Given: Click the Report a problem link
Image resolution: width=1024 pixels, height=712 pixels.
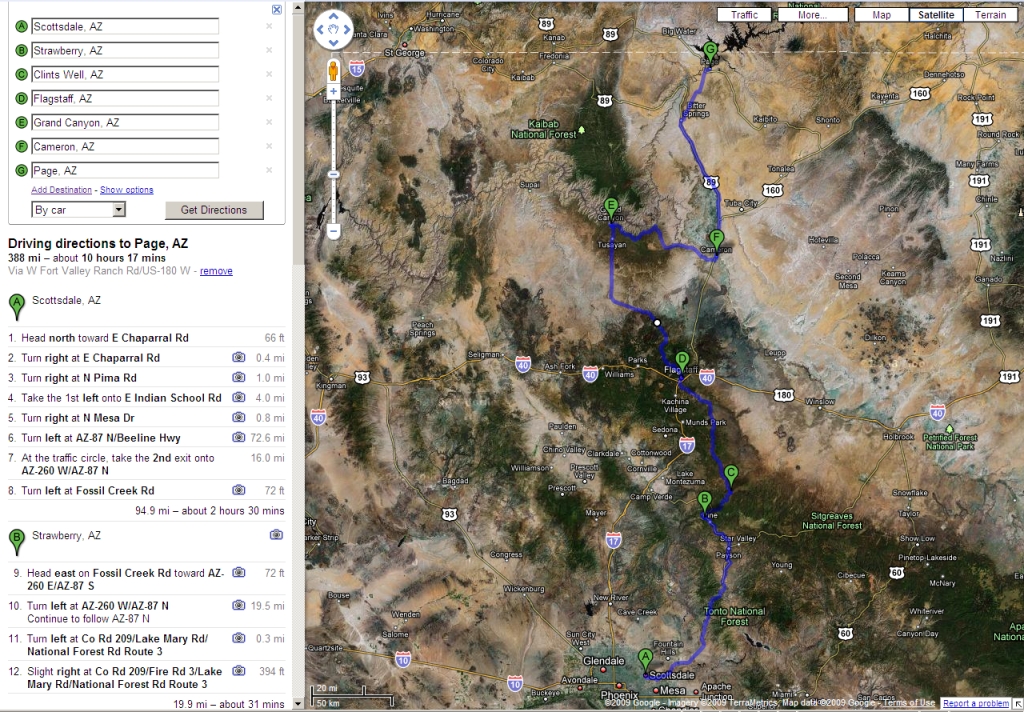Looking at the screenshot, I should (976, 704).
